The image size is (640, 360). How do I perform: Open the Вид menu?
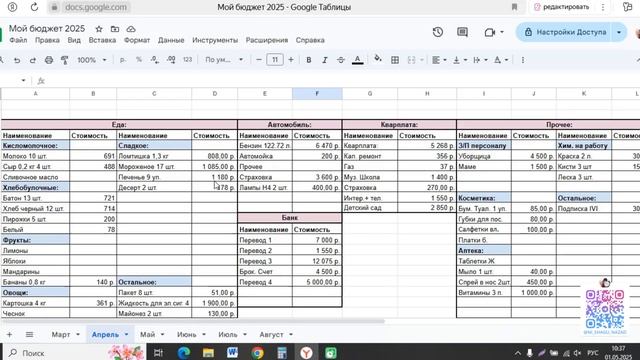[x=74, y=40]
